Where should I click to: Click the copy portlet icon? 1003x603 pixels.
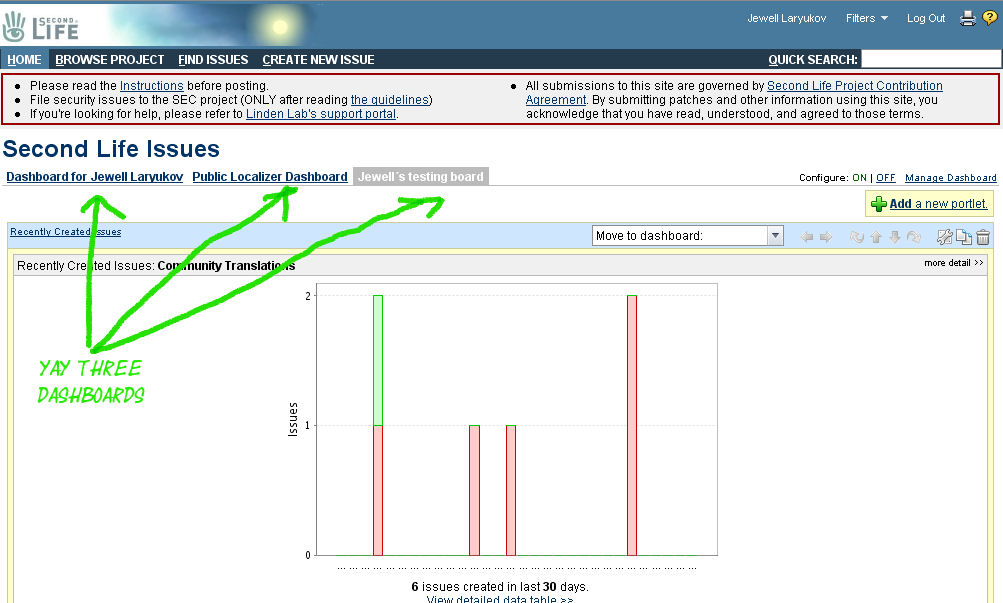coord(964,237)
